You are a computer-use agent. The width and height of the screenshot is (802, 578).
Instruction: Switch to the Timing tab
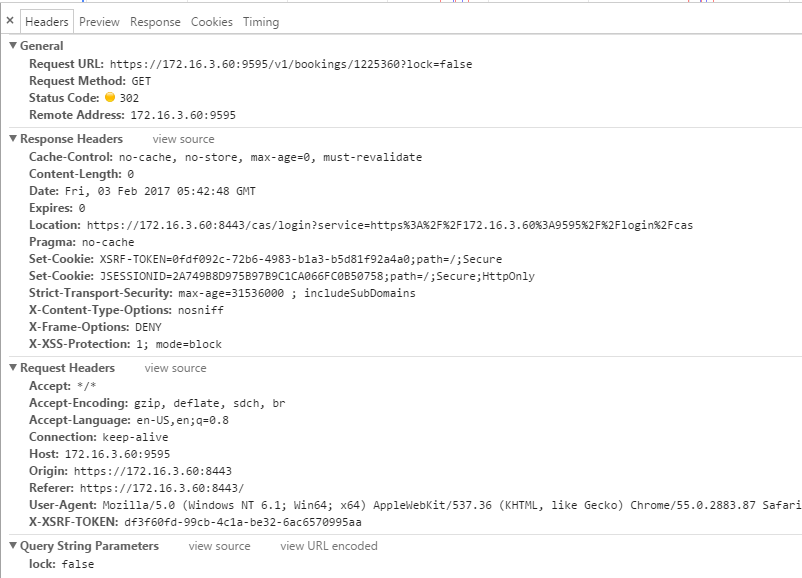pyautogui.click(x=261, y=22)
